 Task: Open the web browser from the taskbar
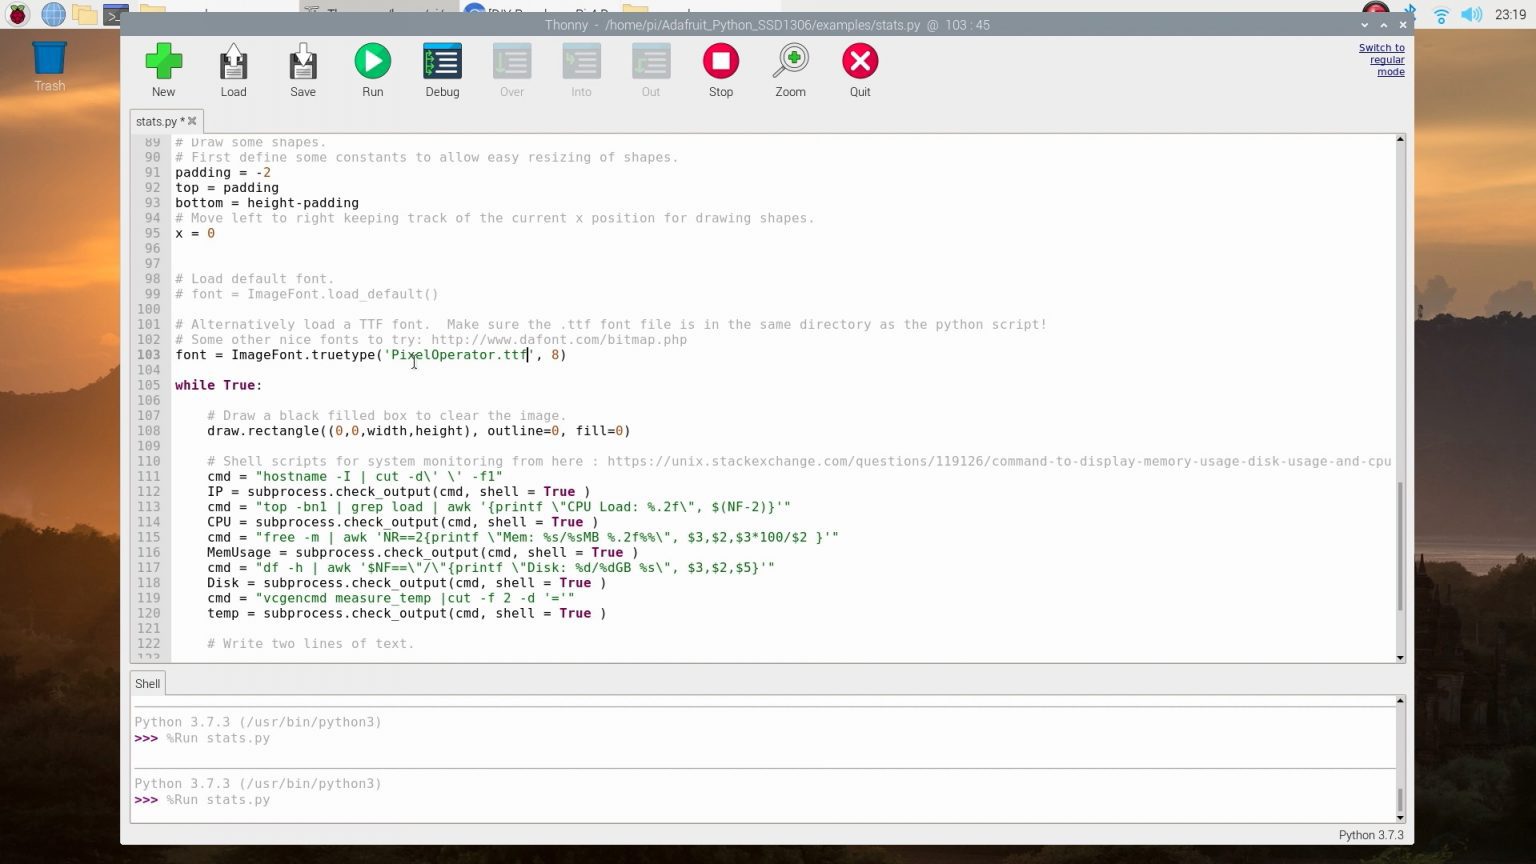(x=52, y=15)
